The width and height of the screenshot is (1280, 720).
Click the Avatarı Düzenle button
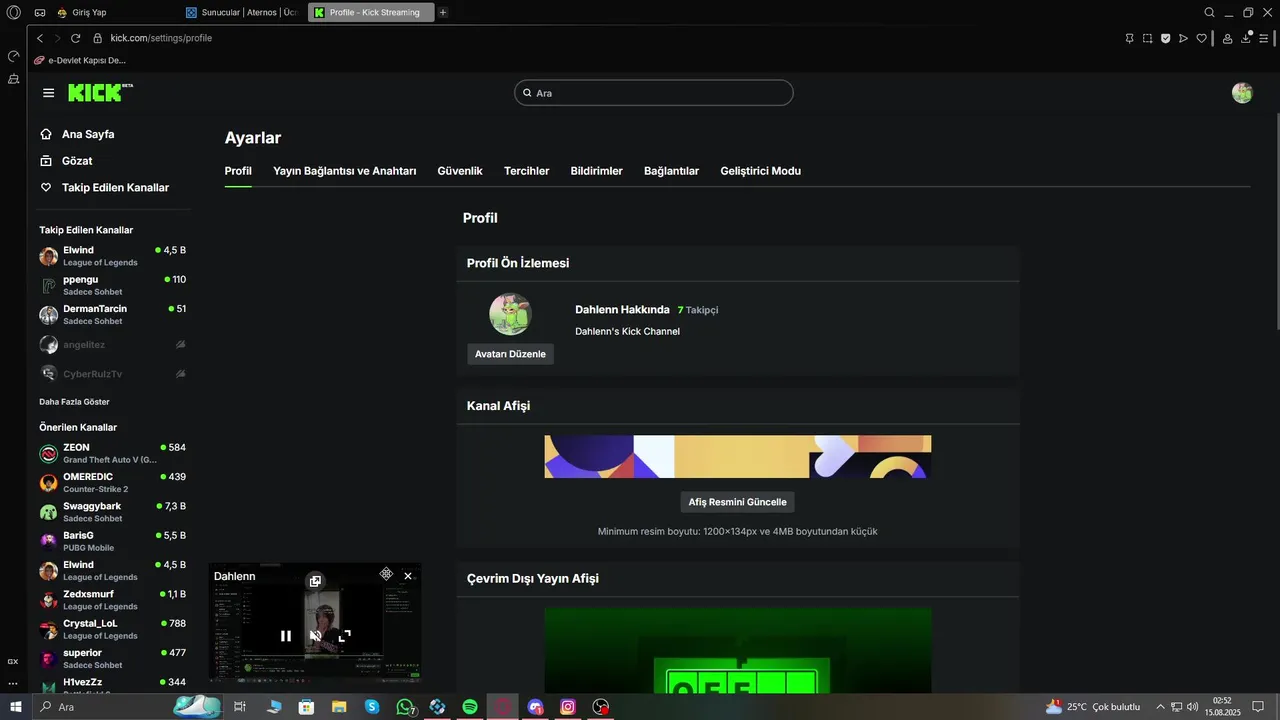(510, 354)
